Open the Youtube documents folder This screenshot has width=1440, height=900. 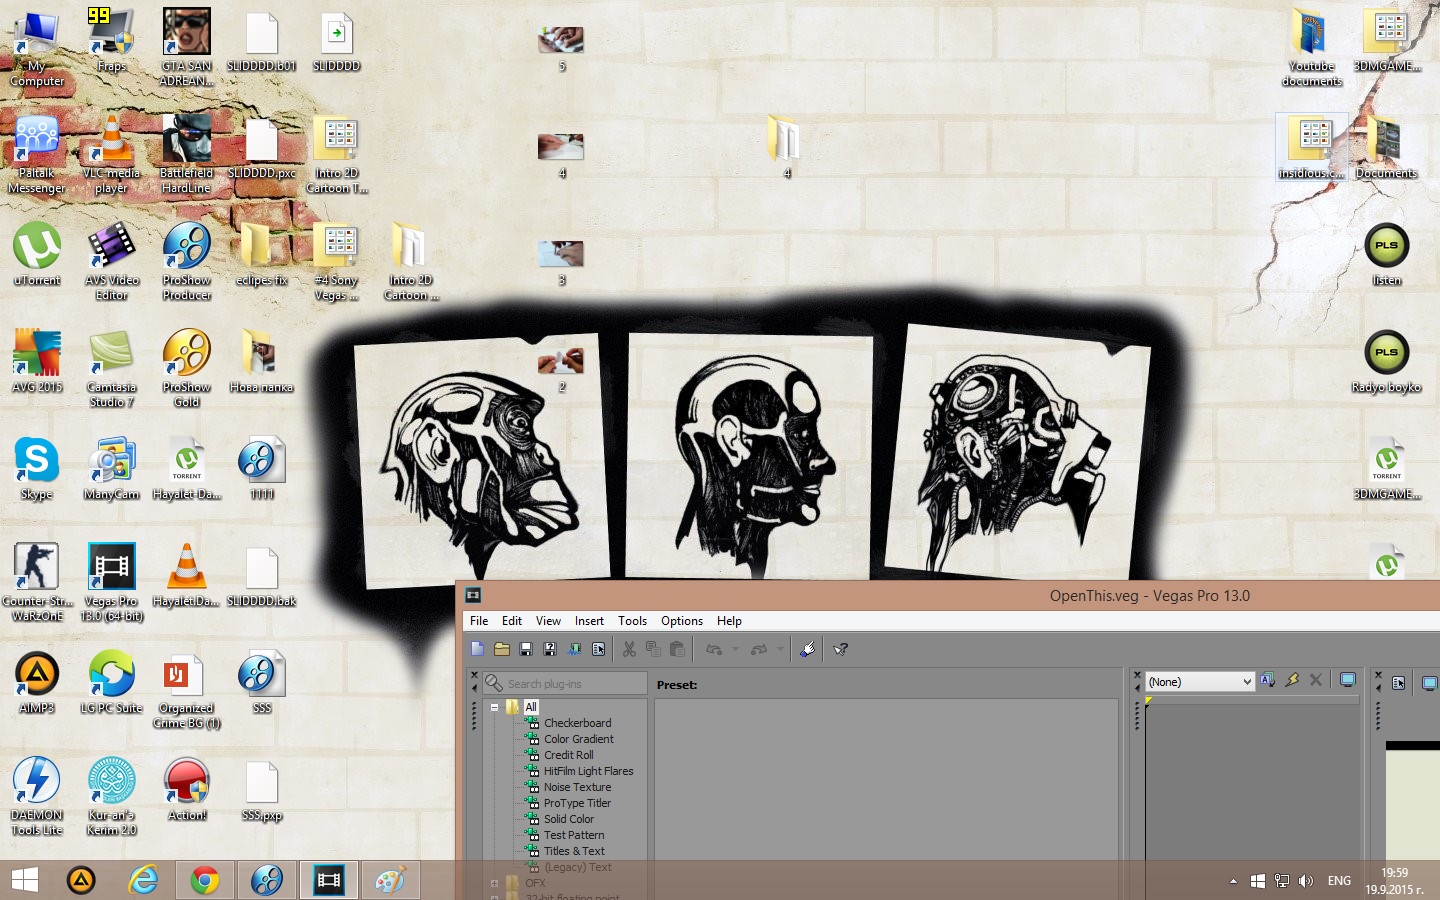pos(1312,48)
